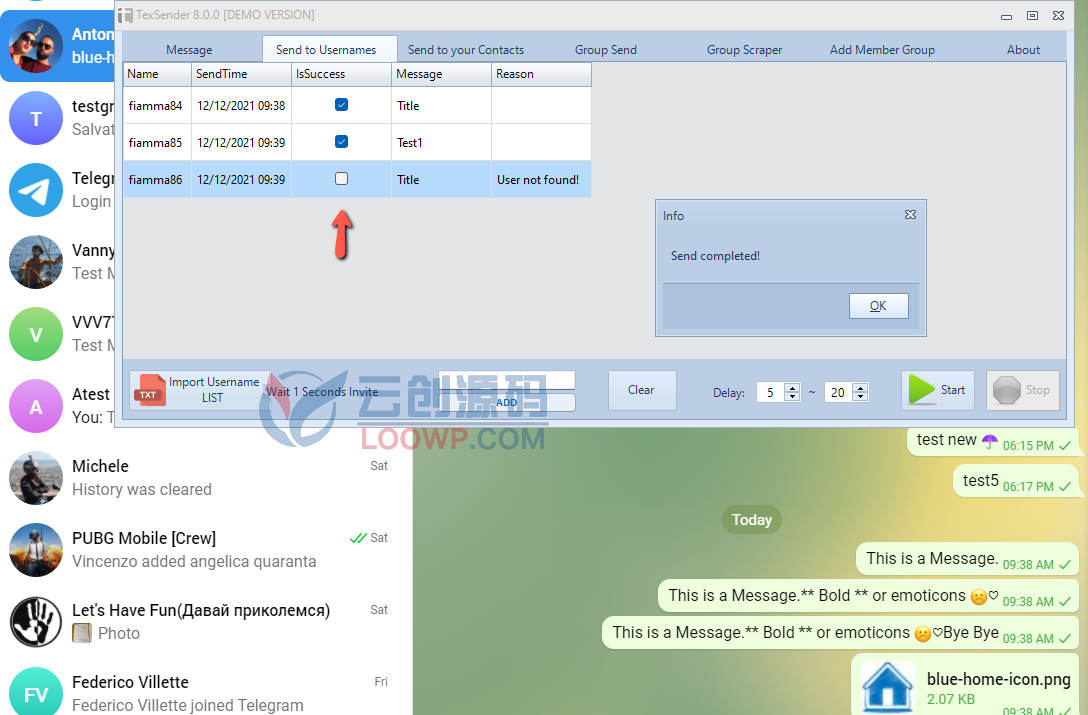Click the Clear button
The width and height of the screenshot is (1088, 715).
[x=641, y=390]
